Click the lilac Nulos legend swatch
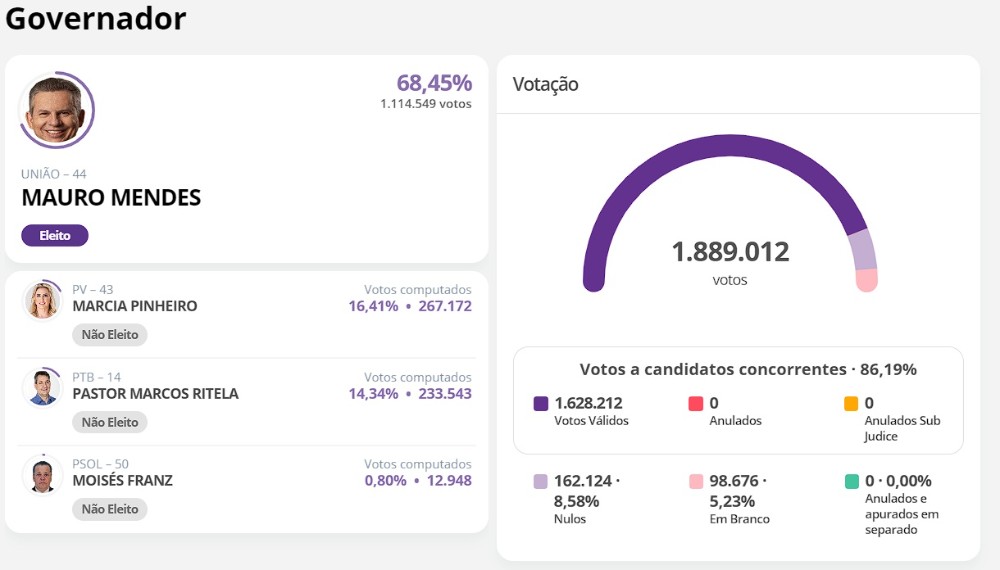This screenshot has height=570, width=1000. 541,482
